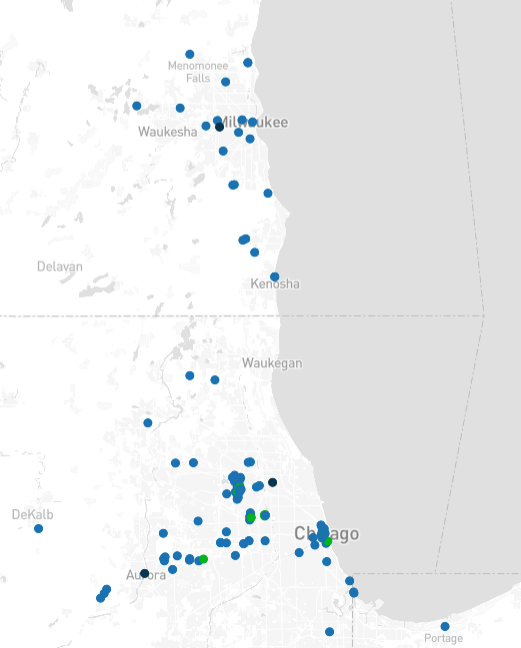Viewport: 521px width, 648px height.
Task: Select the Waukesha city label
Action: click(167, 132)
